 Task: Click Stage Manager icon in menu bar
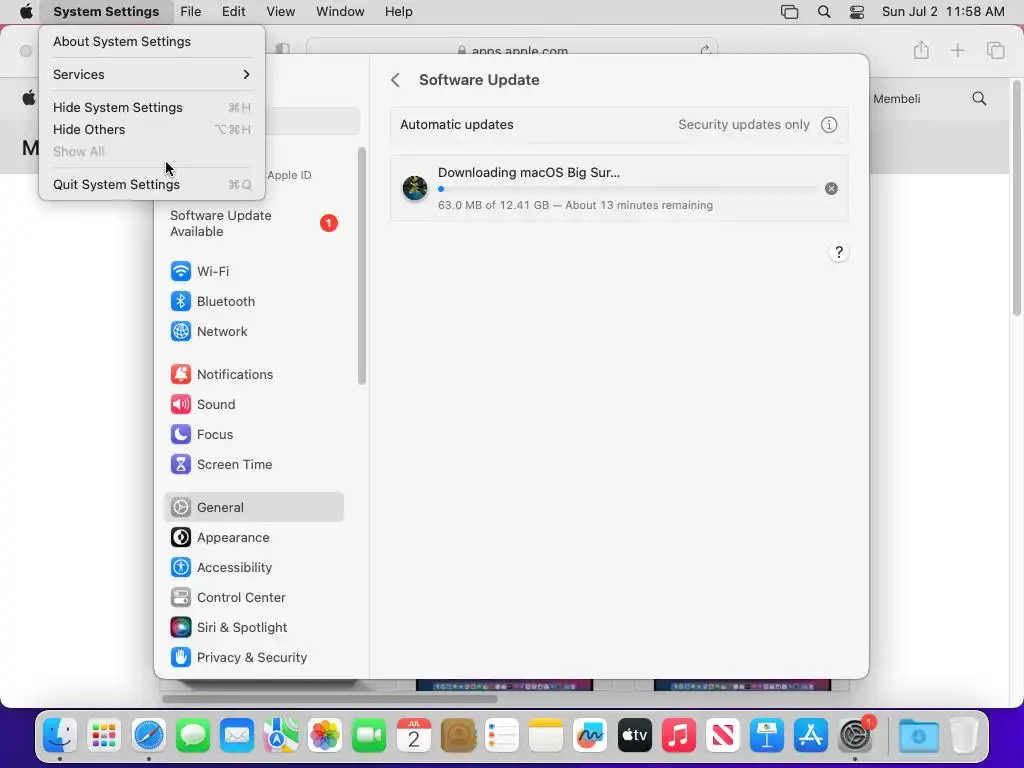790,12
